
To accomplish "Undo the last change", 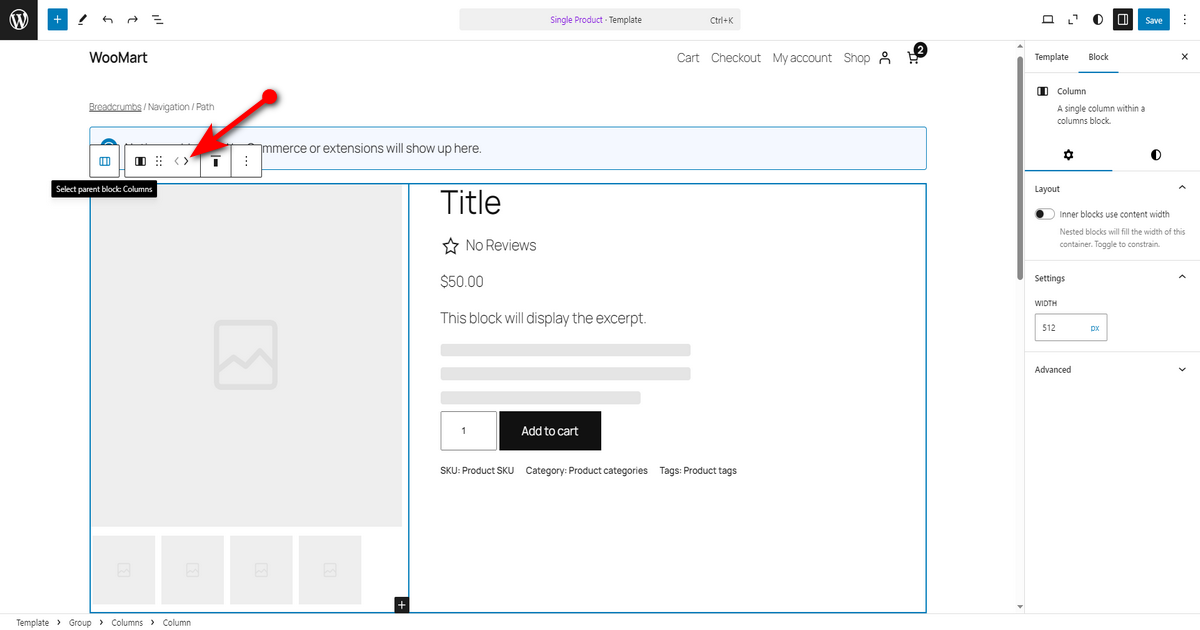I will (x=108, y=20).
